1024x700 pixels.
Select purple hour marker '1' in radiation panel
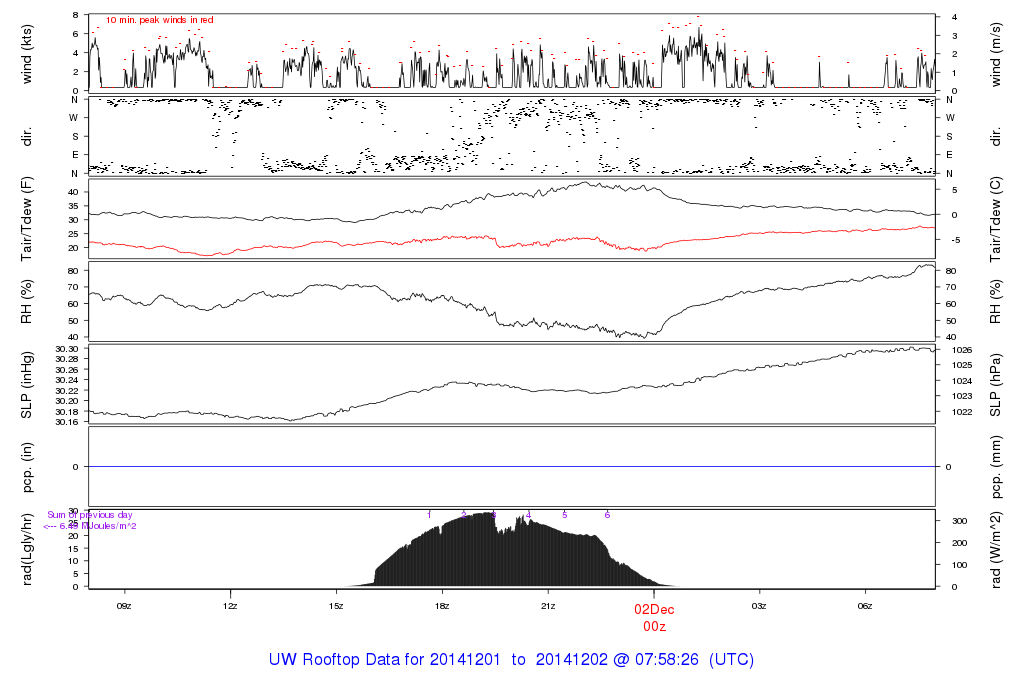(x=429, y=515)
